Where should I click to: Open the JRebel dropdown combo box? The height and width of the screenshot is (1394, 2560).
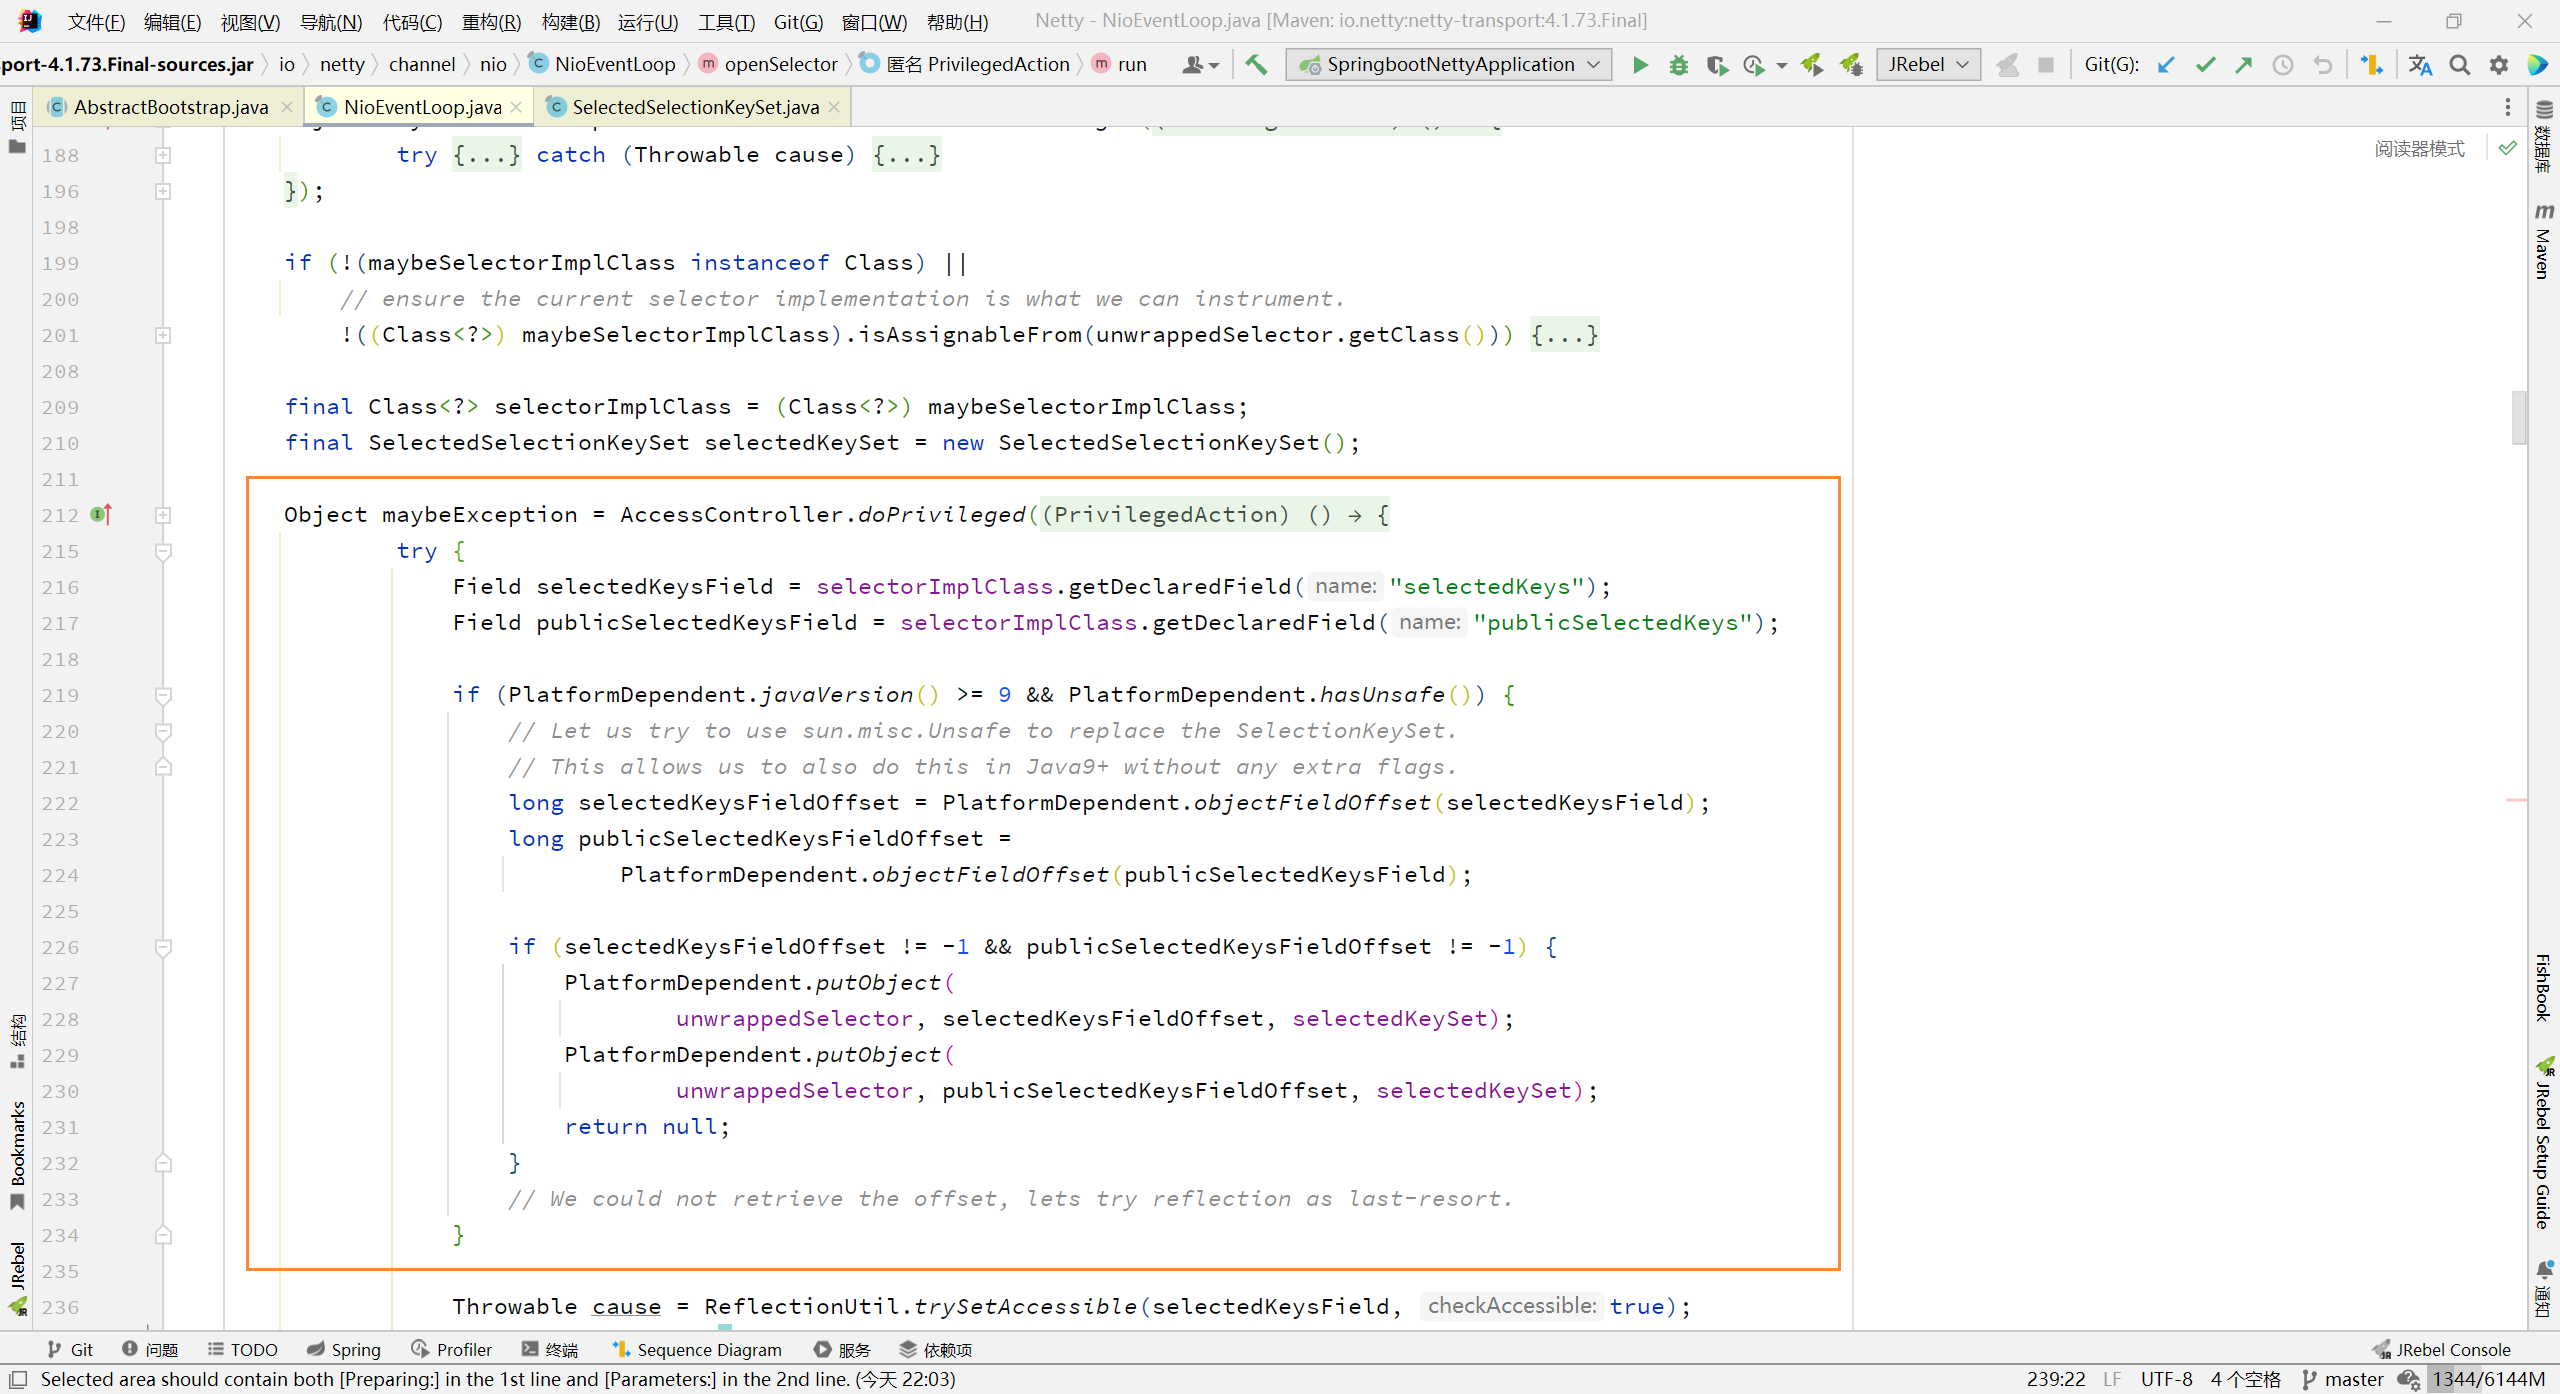point(1928,65)
